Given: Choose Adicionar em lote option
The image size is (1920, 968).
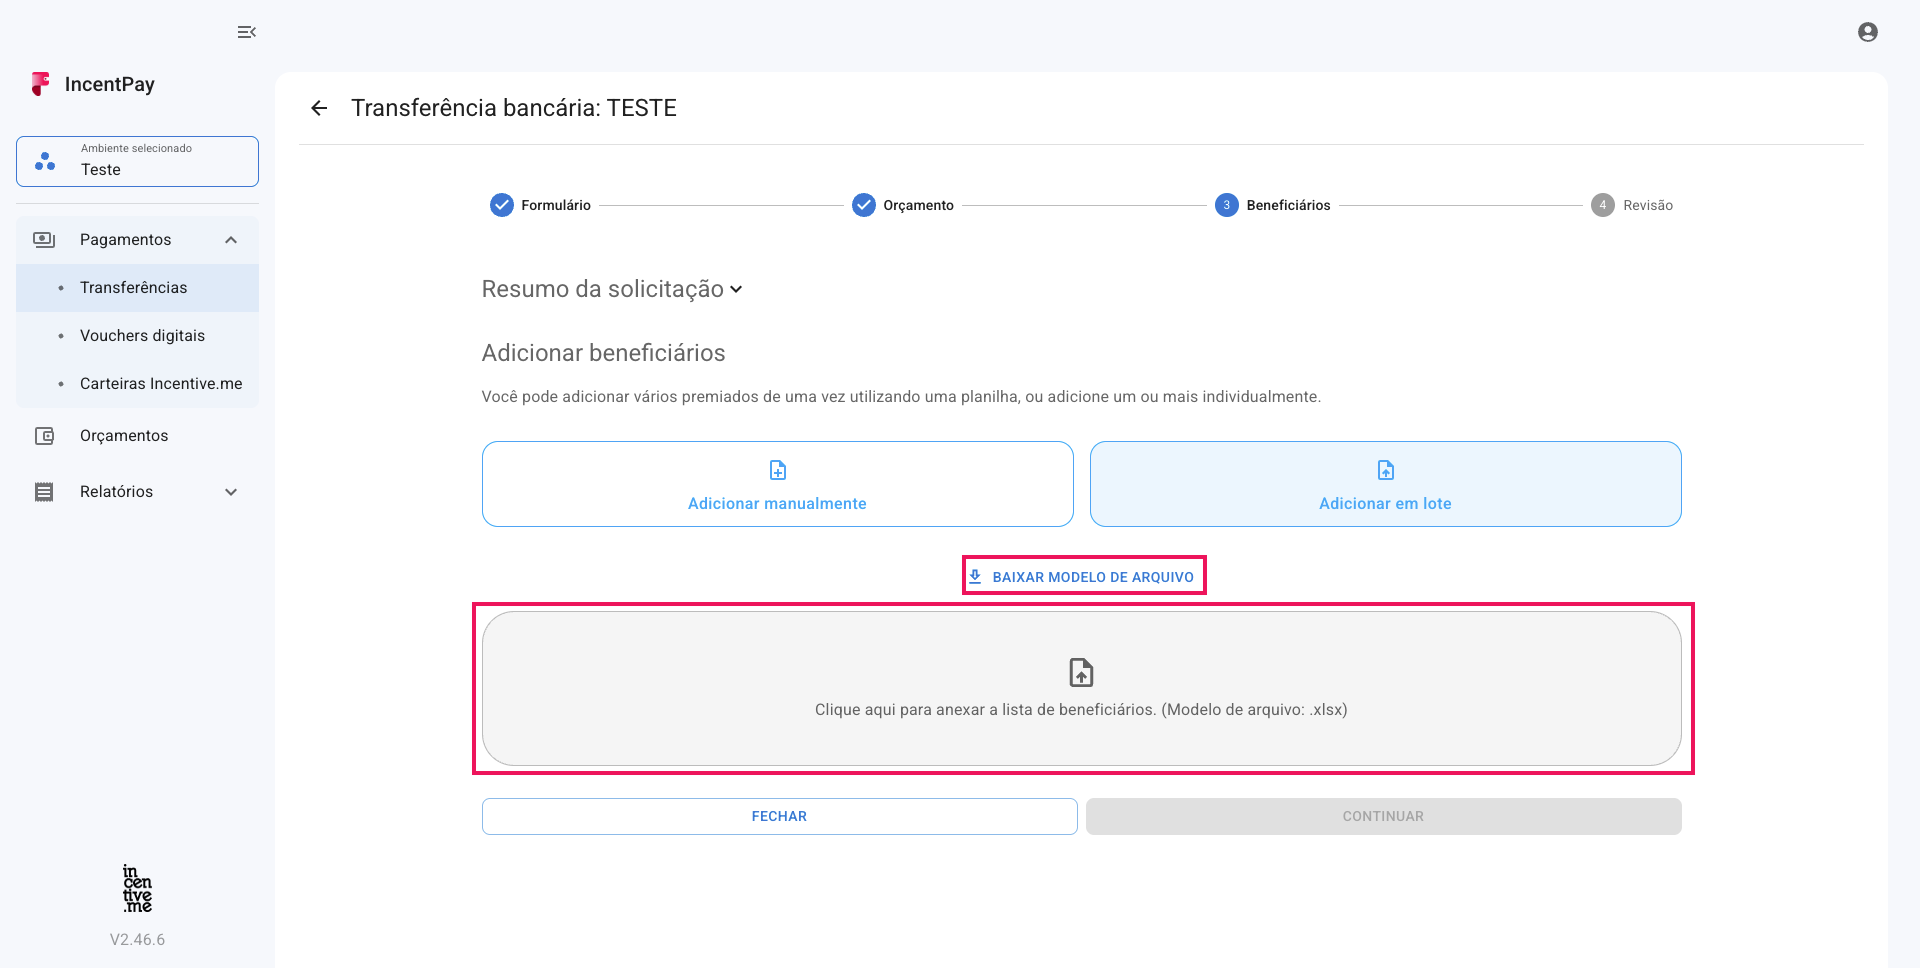Looking at the screenshot, I should [1385, 484].
